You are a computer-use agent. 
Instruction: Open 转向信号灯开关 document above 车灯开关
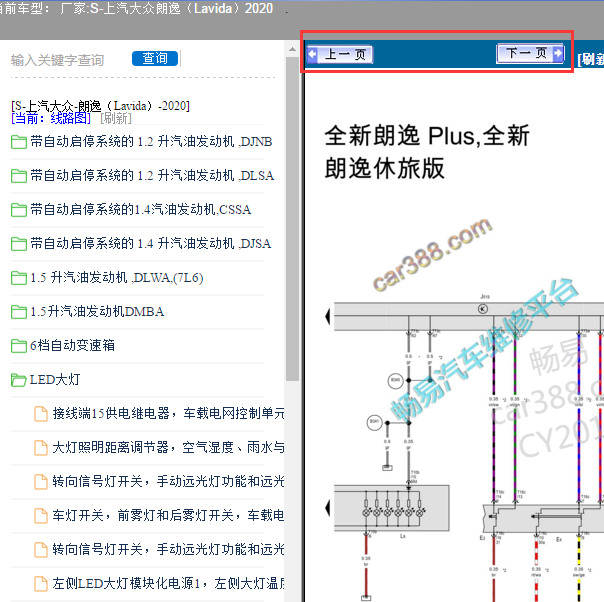pyautogui.click(x=168, y=481)
